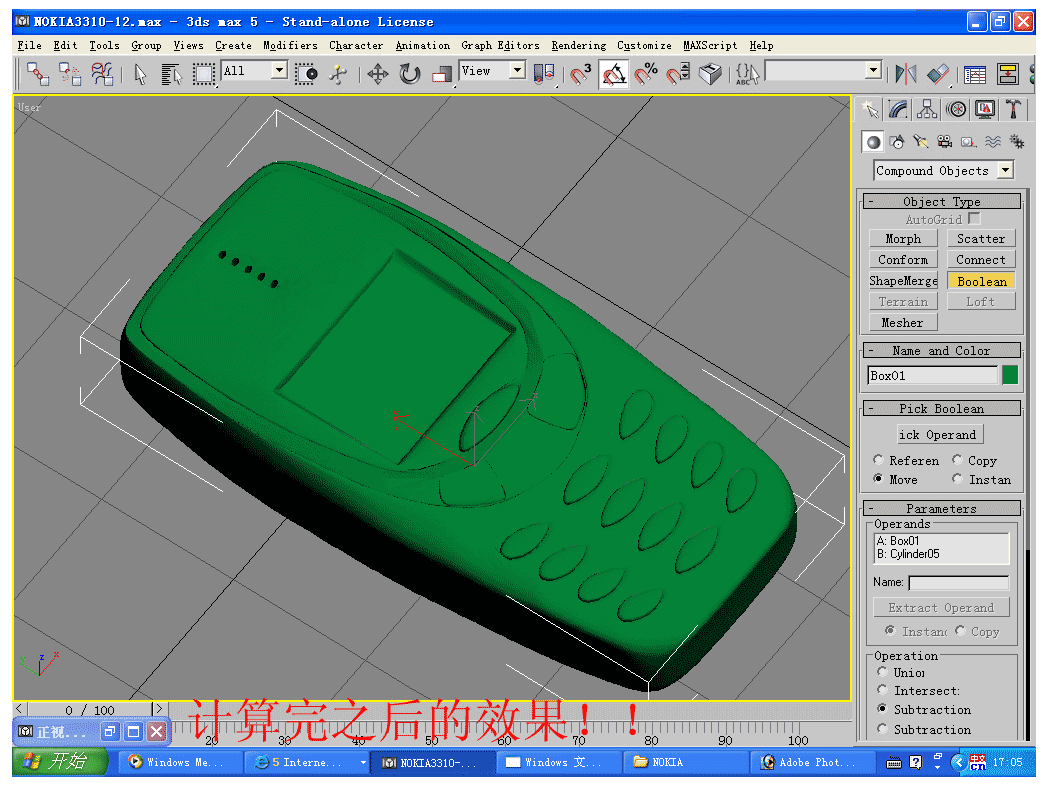Open the Modifiers menu
The width and height of the screenshot is (1049, 787).
[x=290, y=46]
